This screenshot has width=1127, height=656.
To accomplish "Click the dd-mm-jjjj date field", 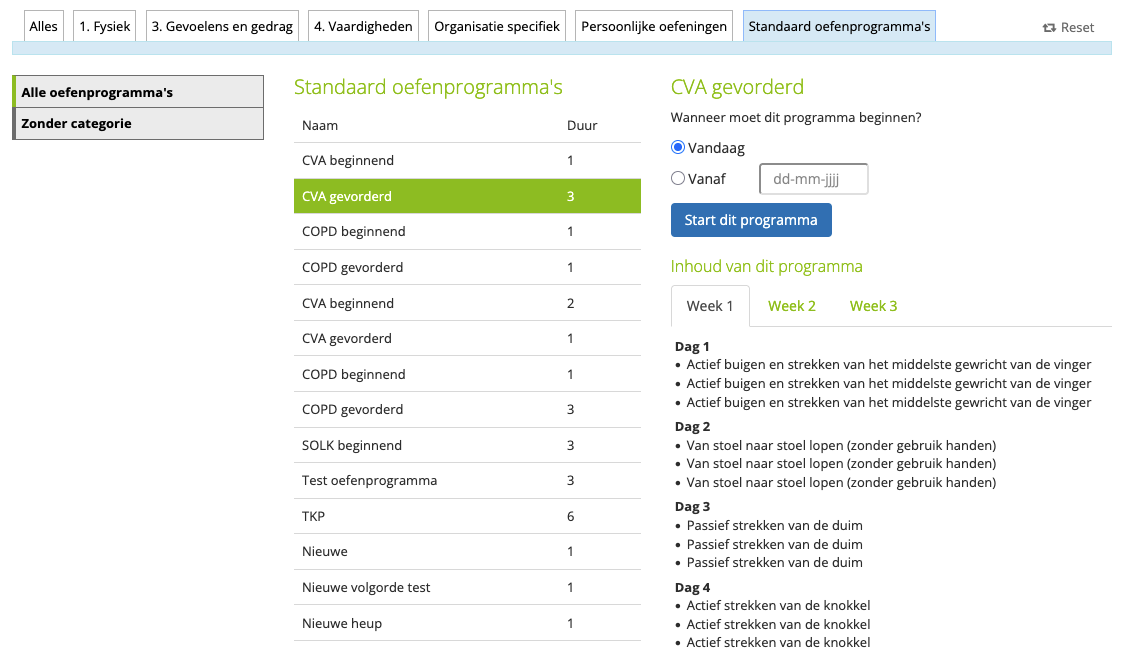I will (813, 179).
